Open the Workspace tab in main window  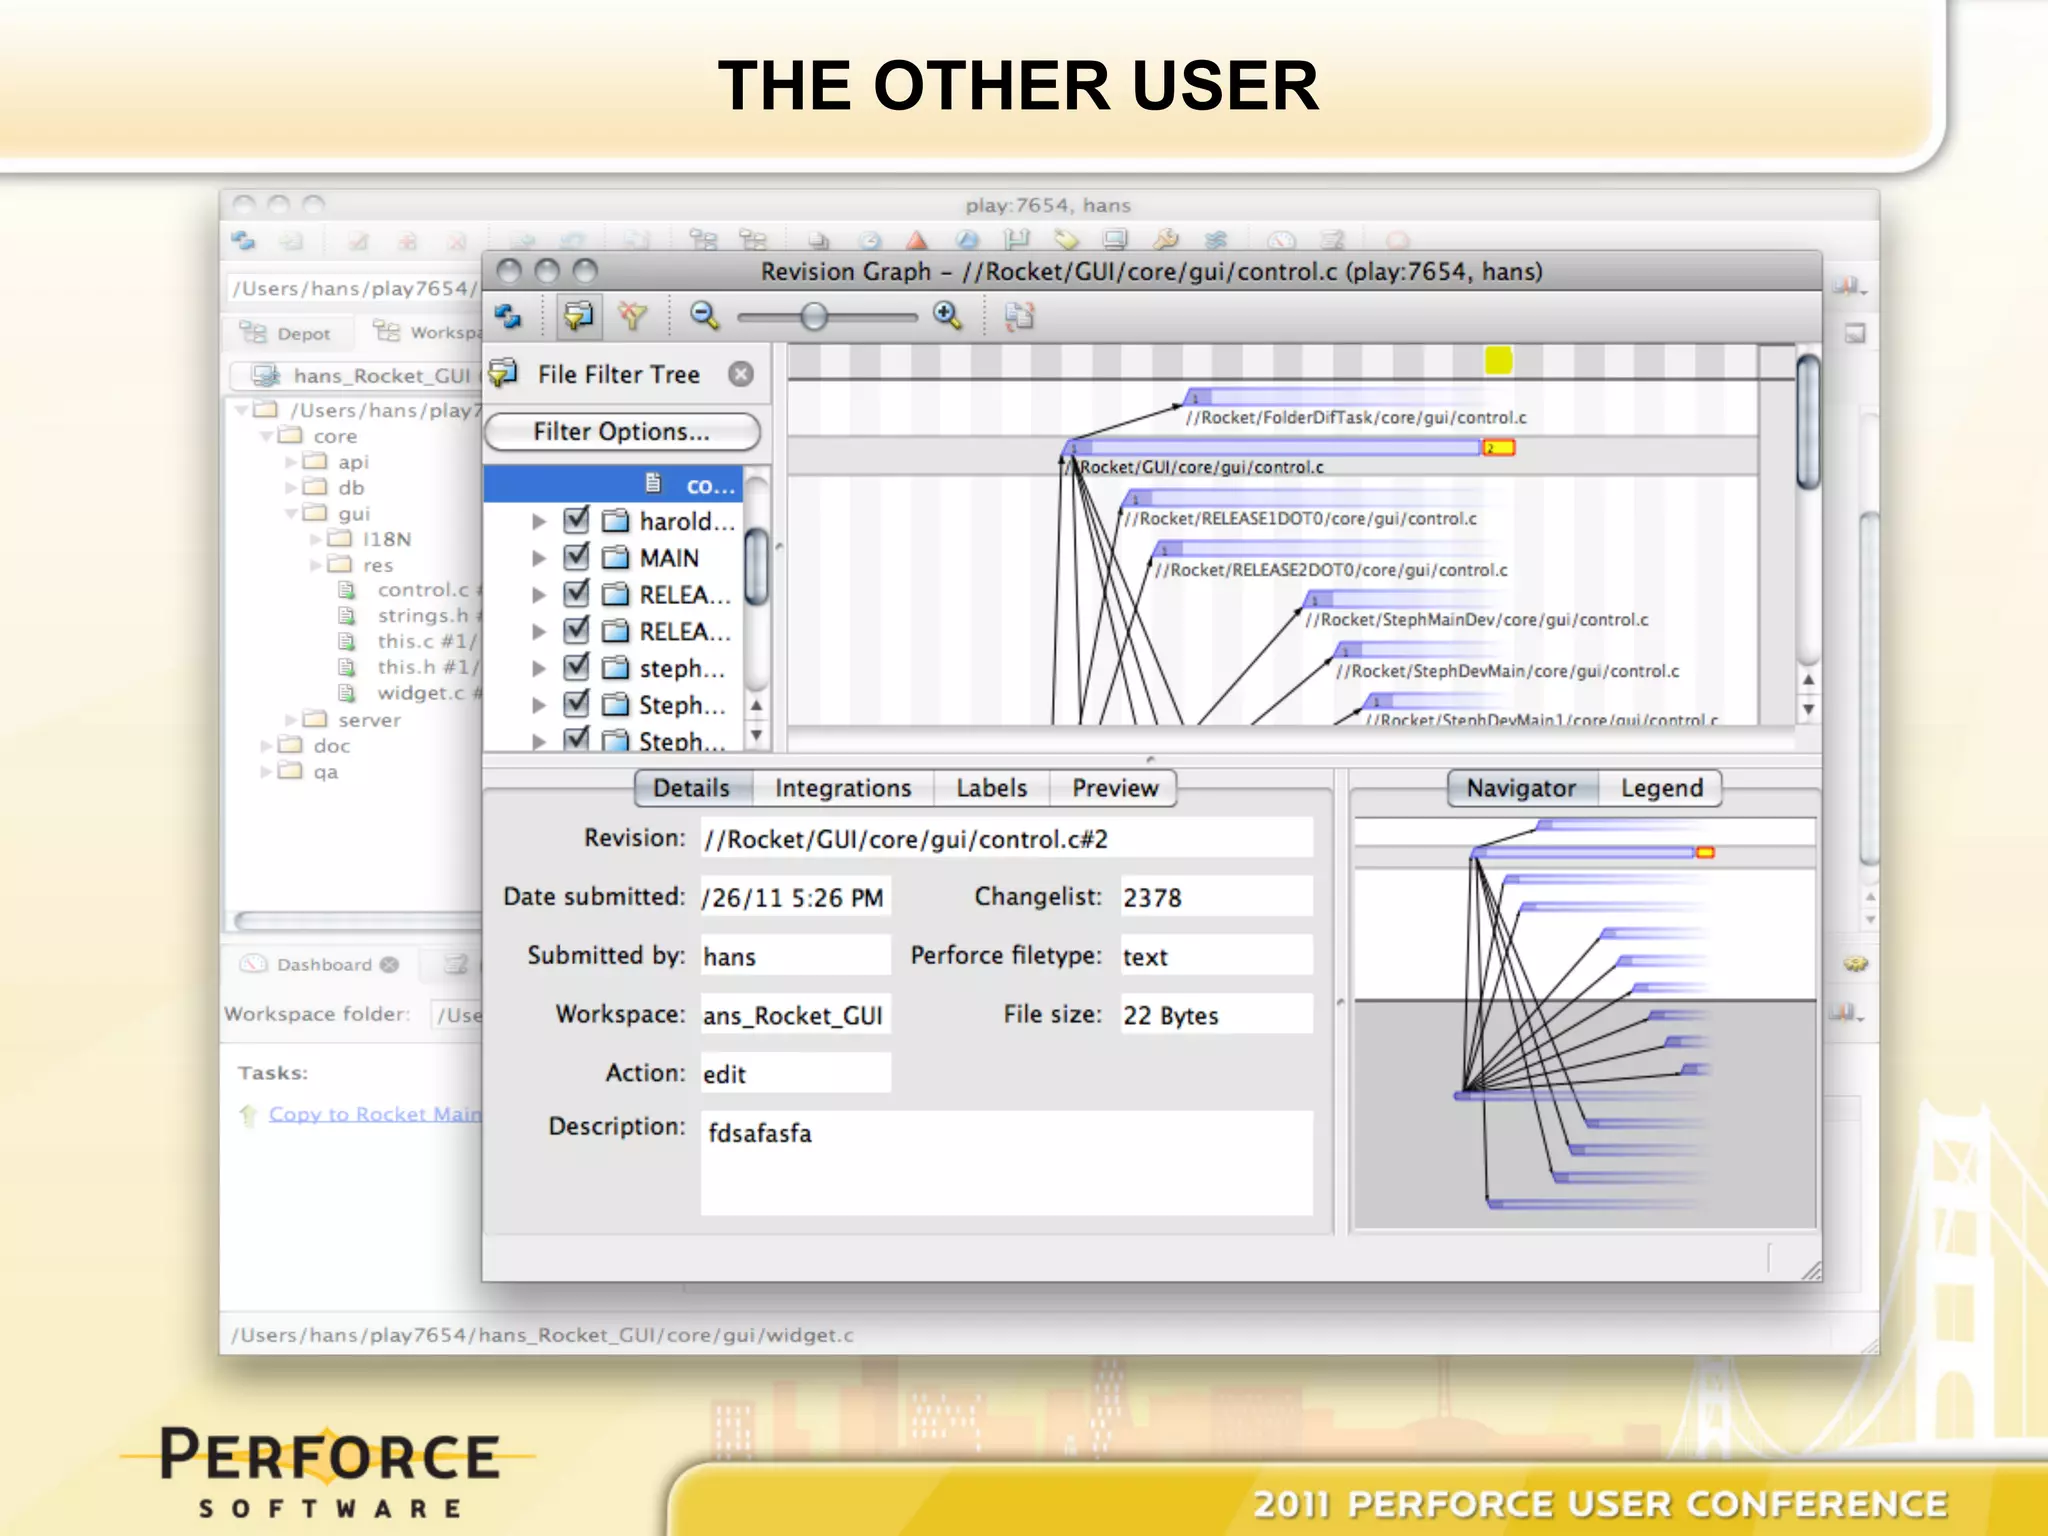point(426,332)
